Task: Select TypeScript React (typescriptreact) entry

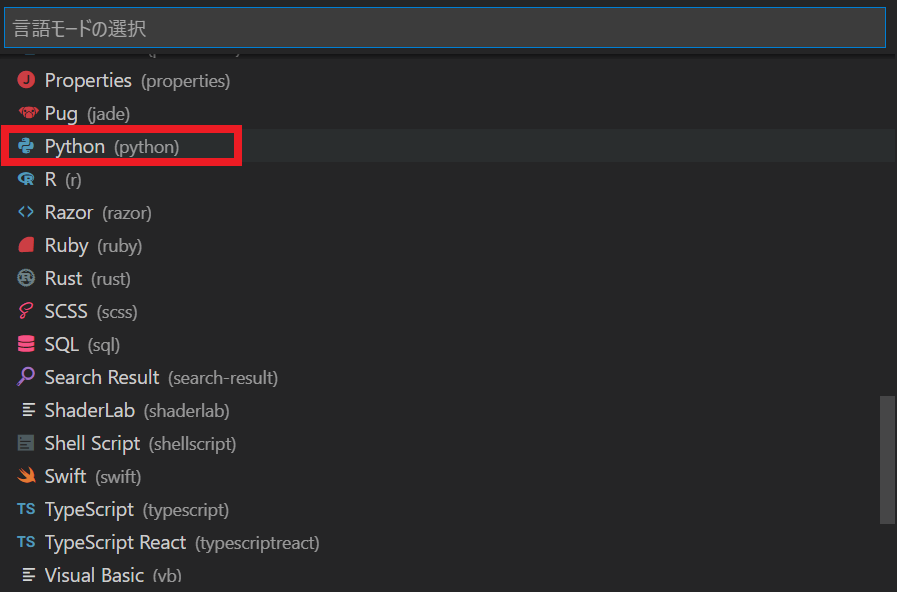Action: tap(448, 542)
